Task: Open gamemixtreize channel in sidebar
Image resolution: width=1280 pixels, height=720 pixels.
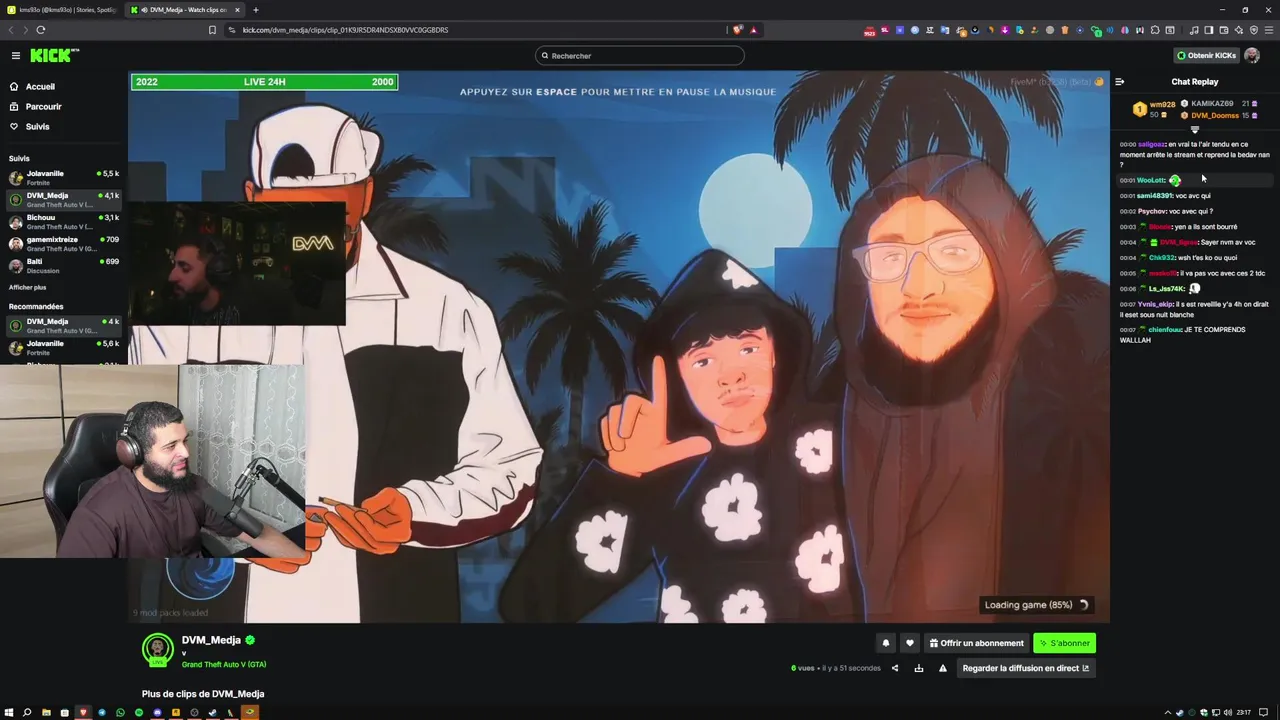Action: 64,243
